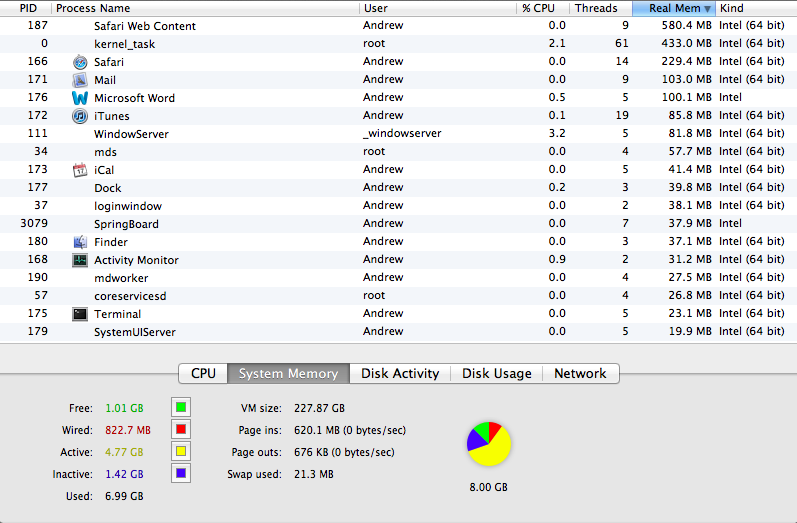Click the Microsoft Word W icon
797x523 pixels.
[80, 98]
